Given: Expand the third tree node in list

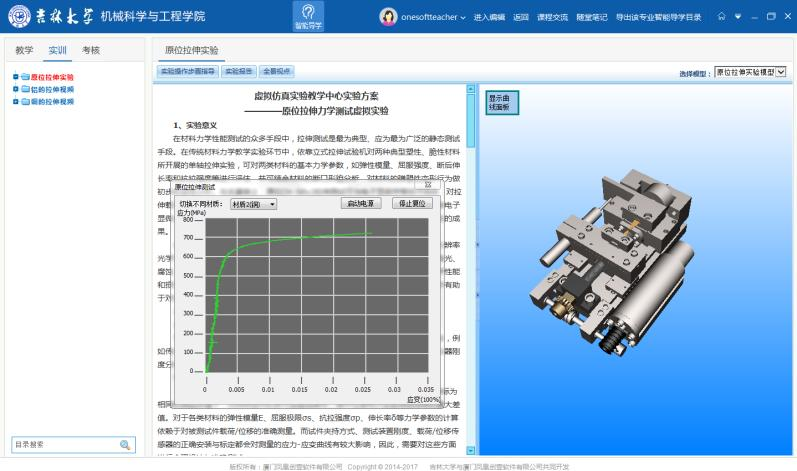Looking at the screenshot, I should [15, 101].
